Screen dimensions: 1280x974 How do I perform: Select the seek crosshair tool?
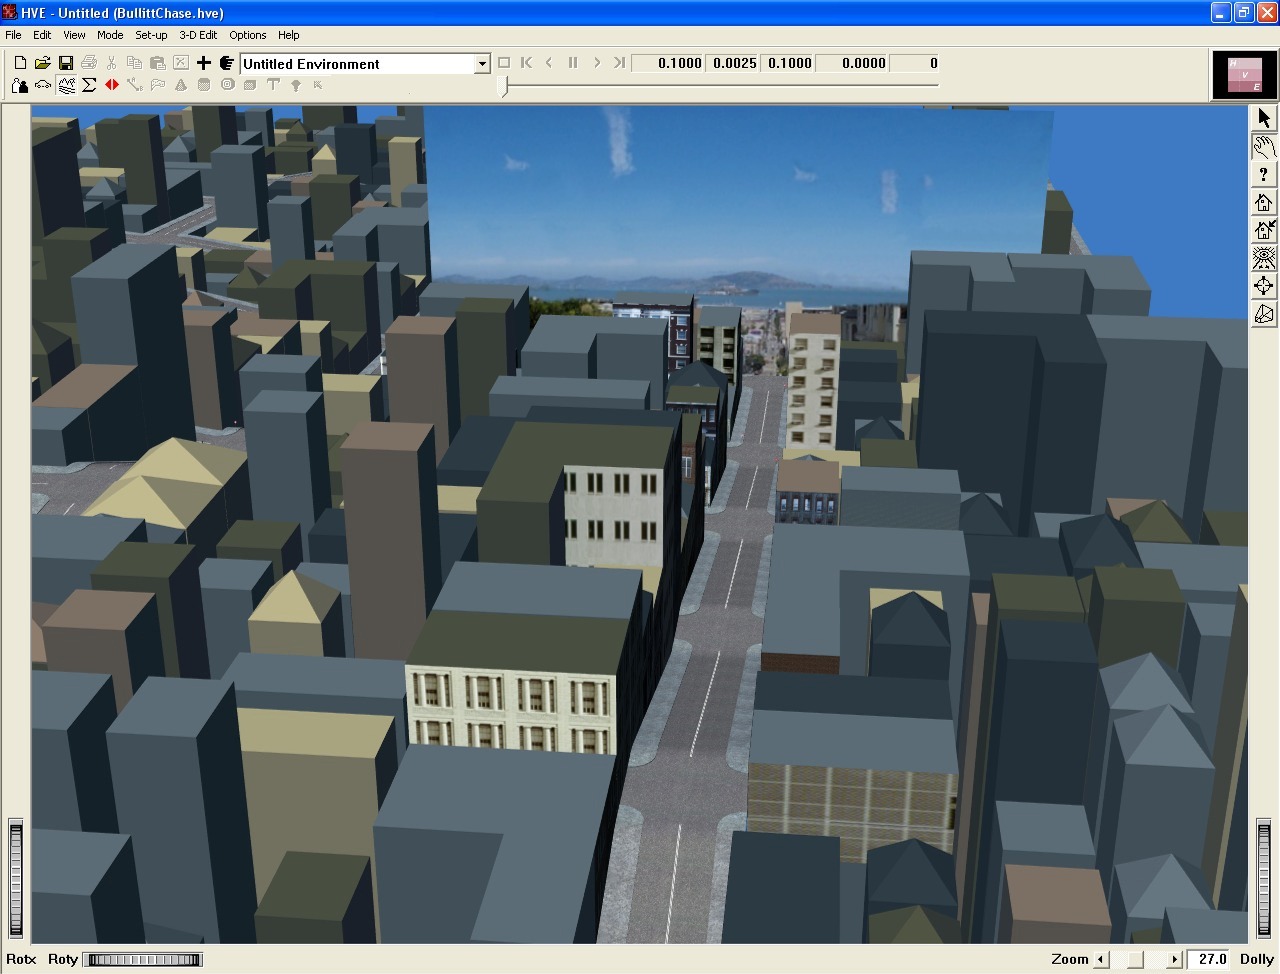(1264, 286)
